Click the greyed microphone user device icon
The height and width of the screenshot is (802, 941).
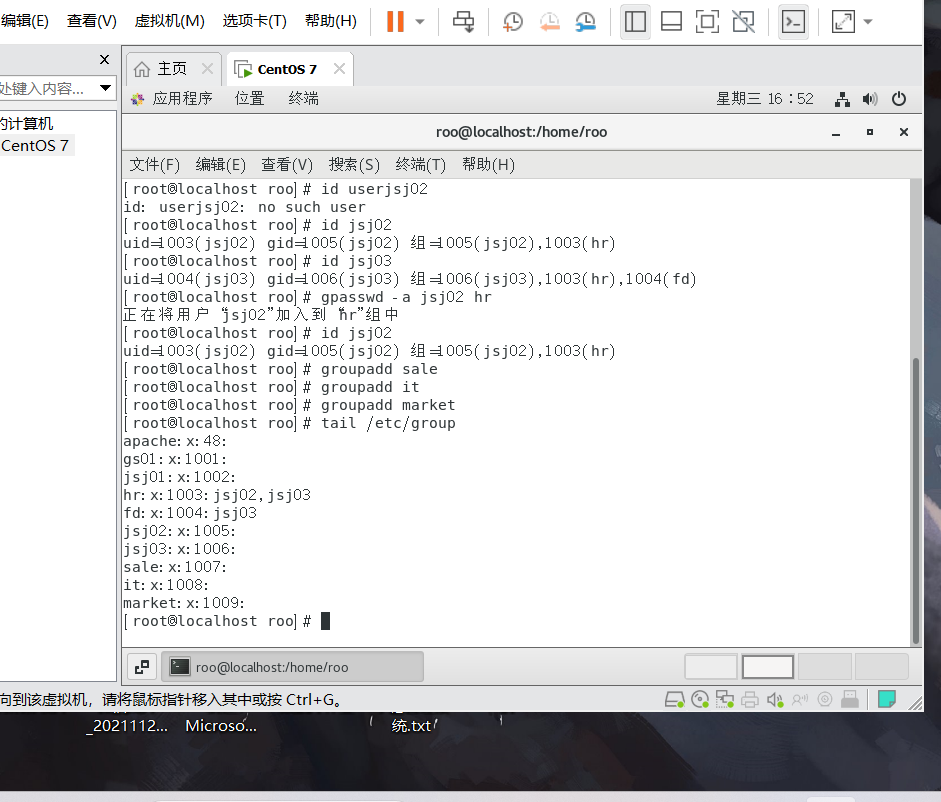pos(800,699)
